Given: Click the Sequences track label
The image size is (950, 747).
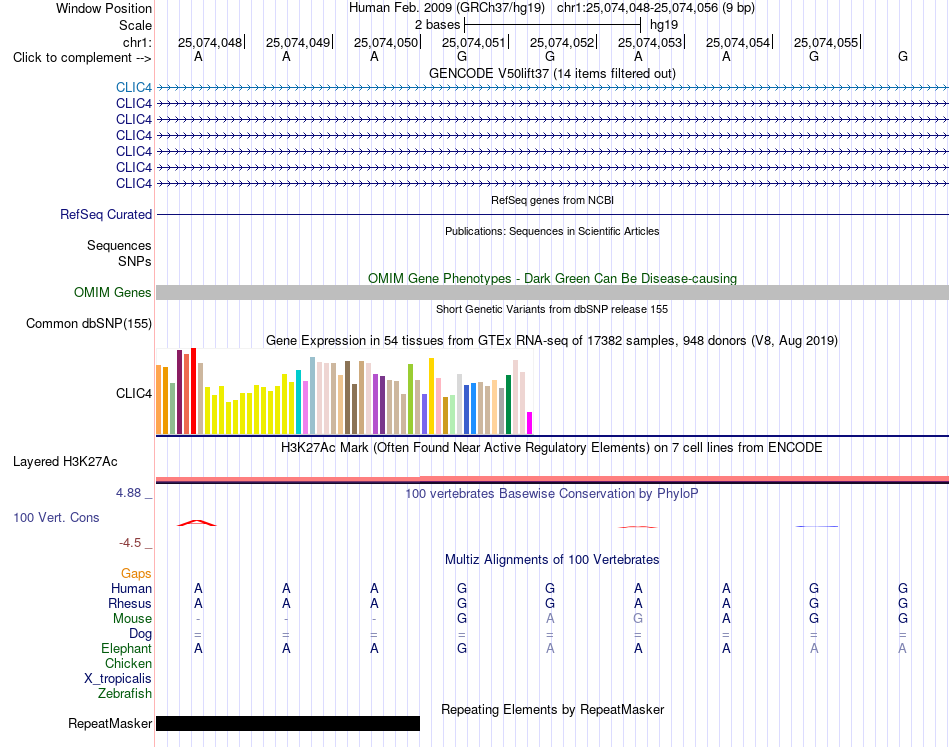Looking at the screenshot, I should click(119, 245).
